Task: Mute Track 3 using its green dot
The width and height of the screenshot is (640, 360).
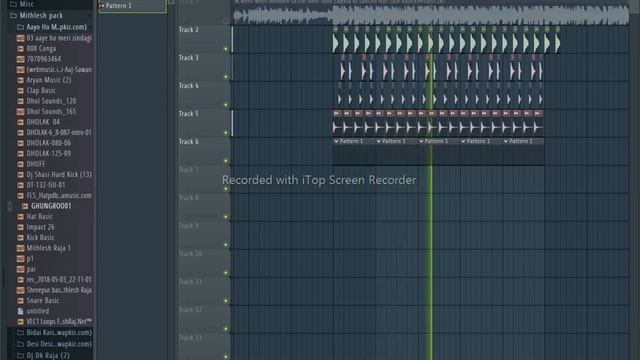Action: point(226,77)
